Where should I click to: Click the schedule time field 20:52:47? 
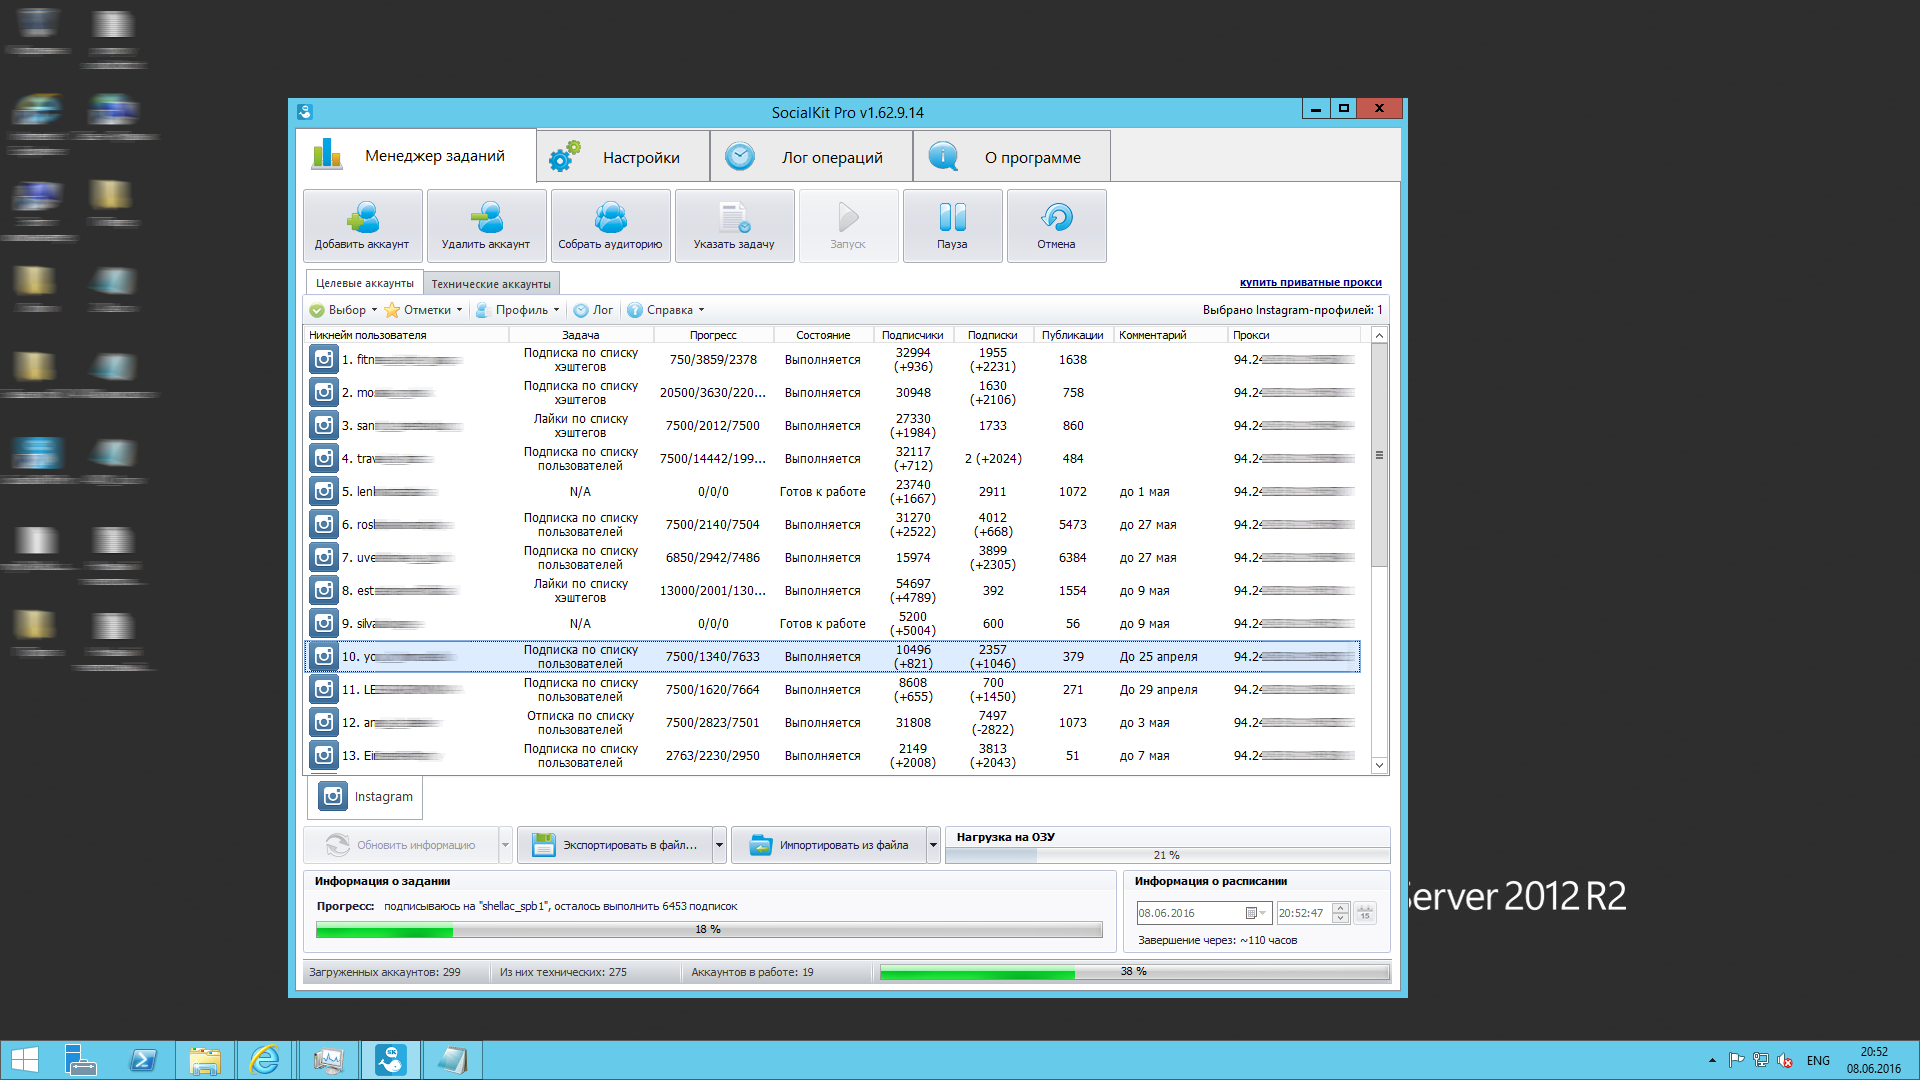1304,913
